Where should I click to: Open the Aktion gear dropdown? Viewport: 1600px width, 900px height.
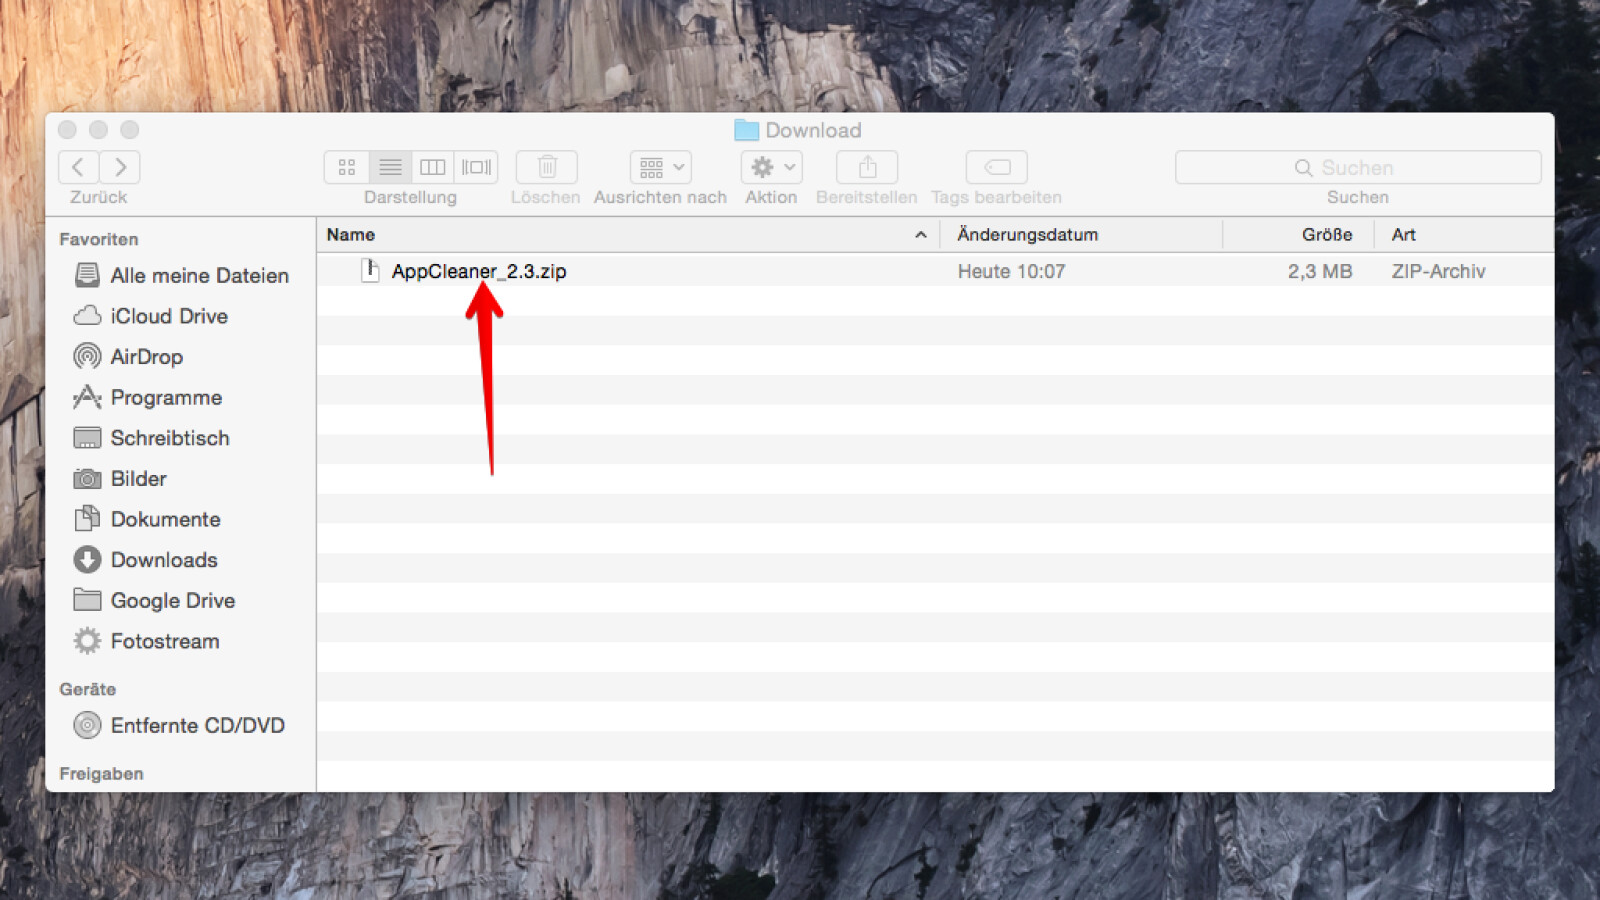pos(770,167)
